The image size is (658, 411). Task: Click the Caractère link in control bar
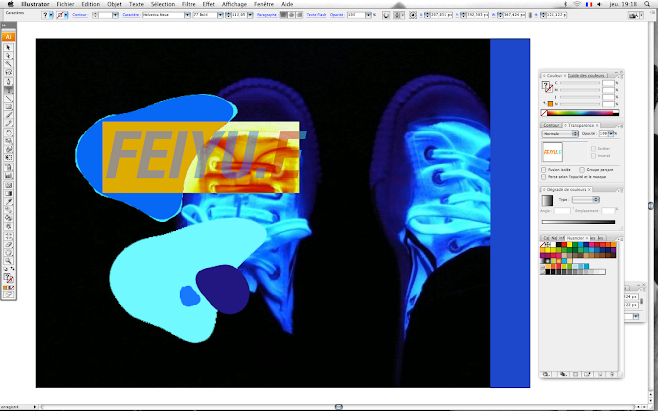[x=131, y=15]
